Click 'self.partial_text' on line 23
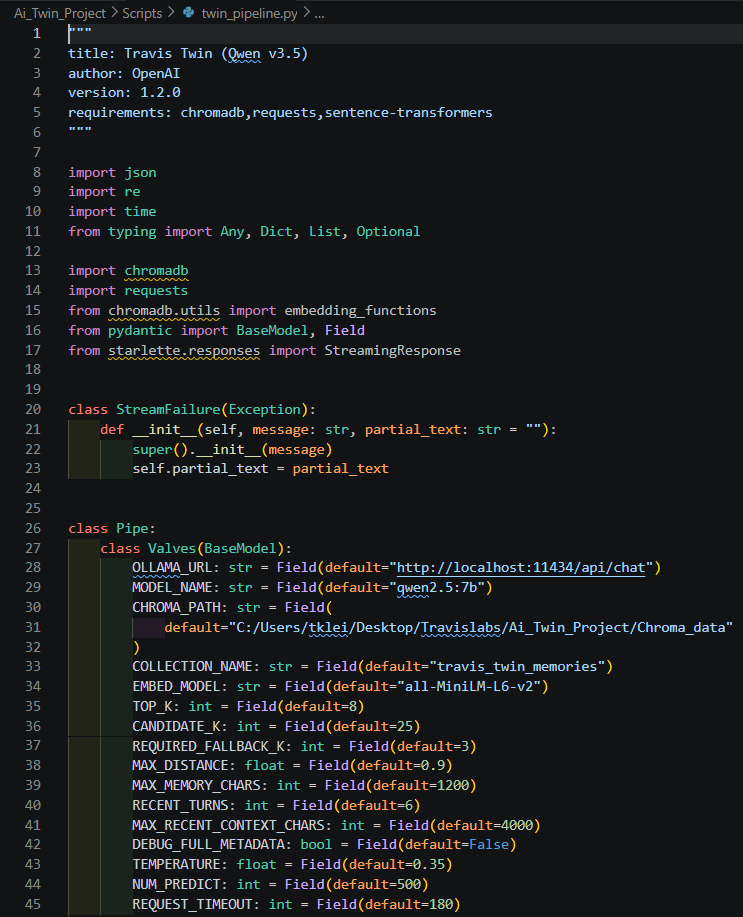The height and width of the screenshot is (917, 743). (x=200, y=468)
